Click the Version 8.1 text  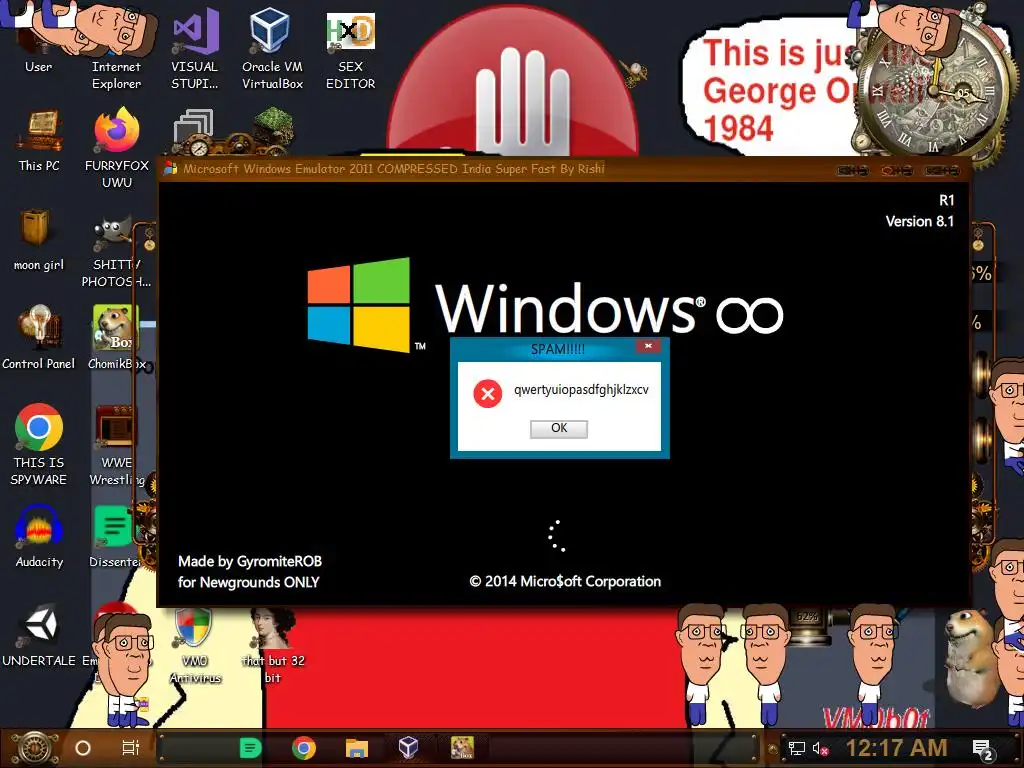pyautogui.click(x=920, y=221)
